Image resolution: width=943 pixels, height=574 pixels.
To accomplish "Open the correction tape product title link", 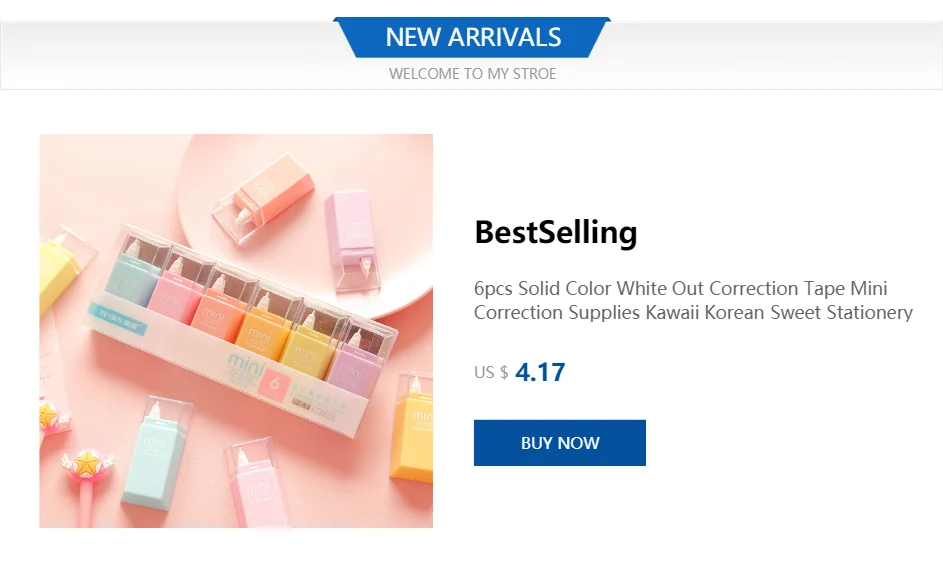I will pyautogui.click(x=693, y=300).
